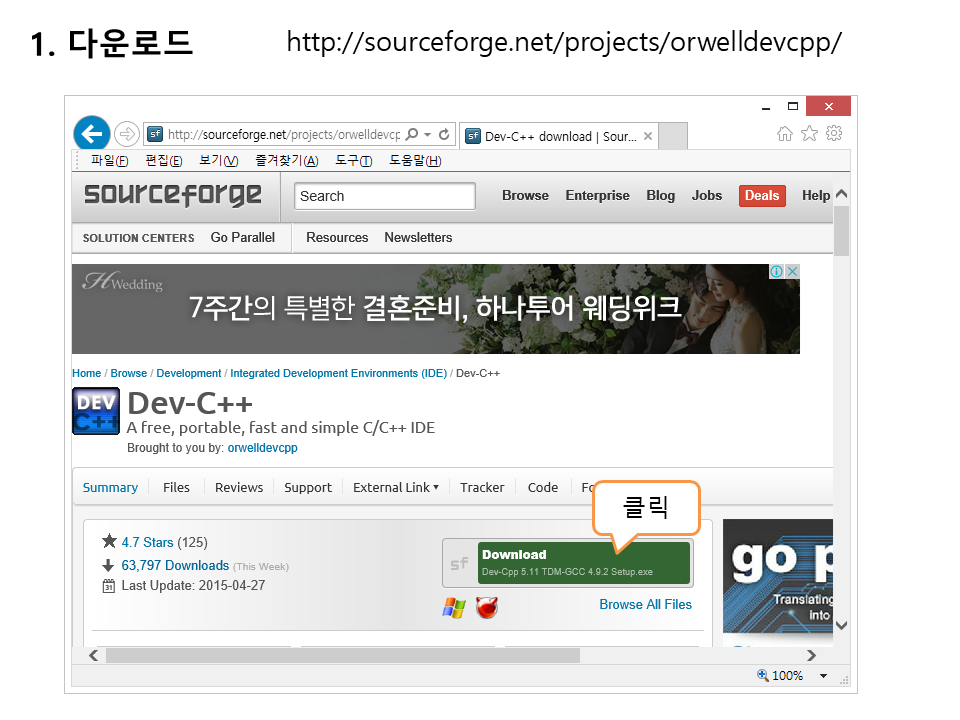Click the zoom magnifier icon in status bar
The width and height of the screenshot is (960, 720).
pyautogui.click(x=762, y=675)
